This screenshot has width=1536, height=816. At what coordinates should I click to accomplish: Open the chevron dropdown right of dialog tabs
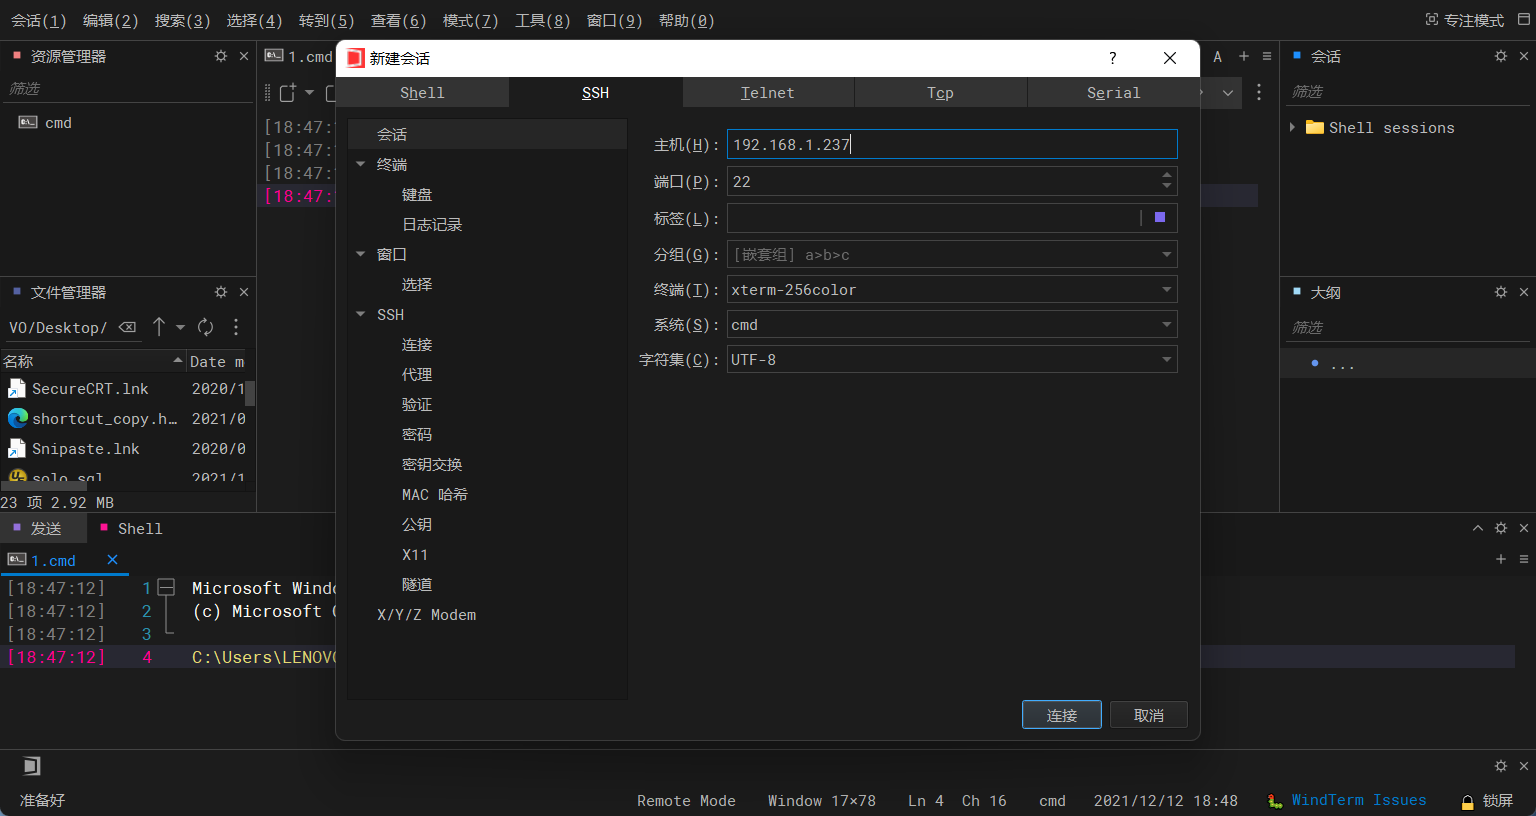pyautogui.click(x=1228, y=92)
